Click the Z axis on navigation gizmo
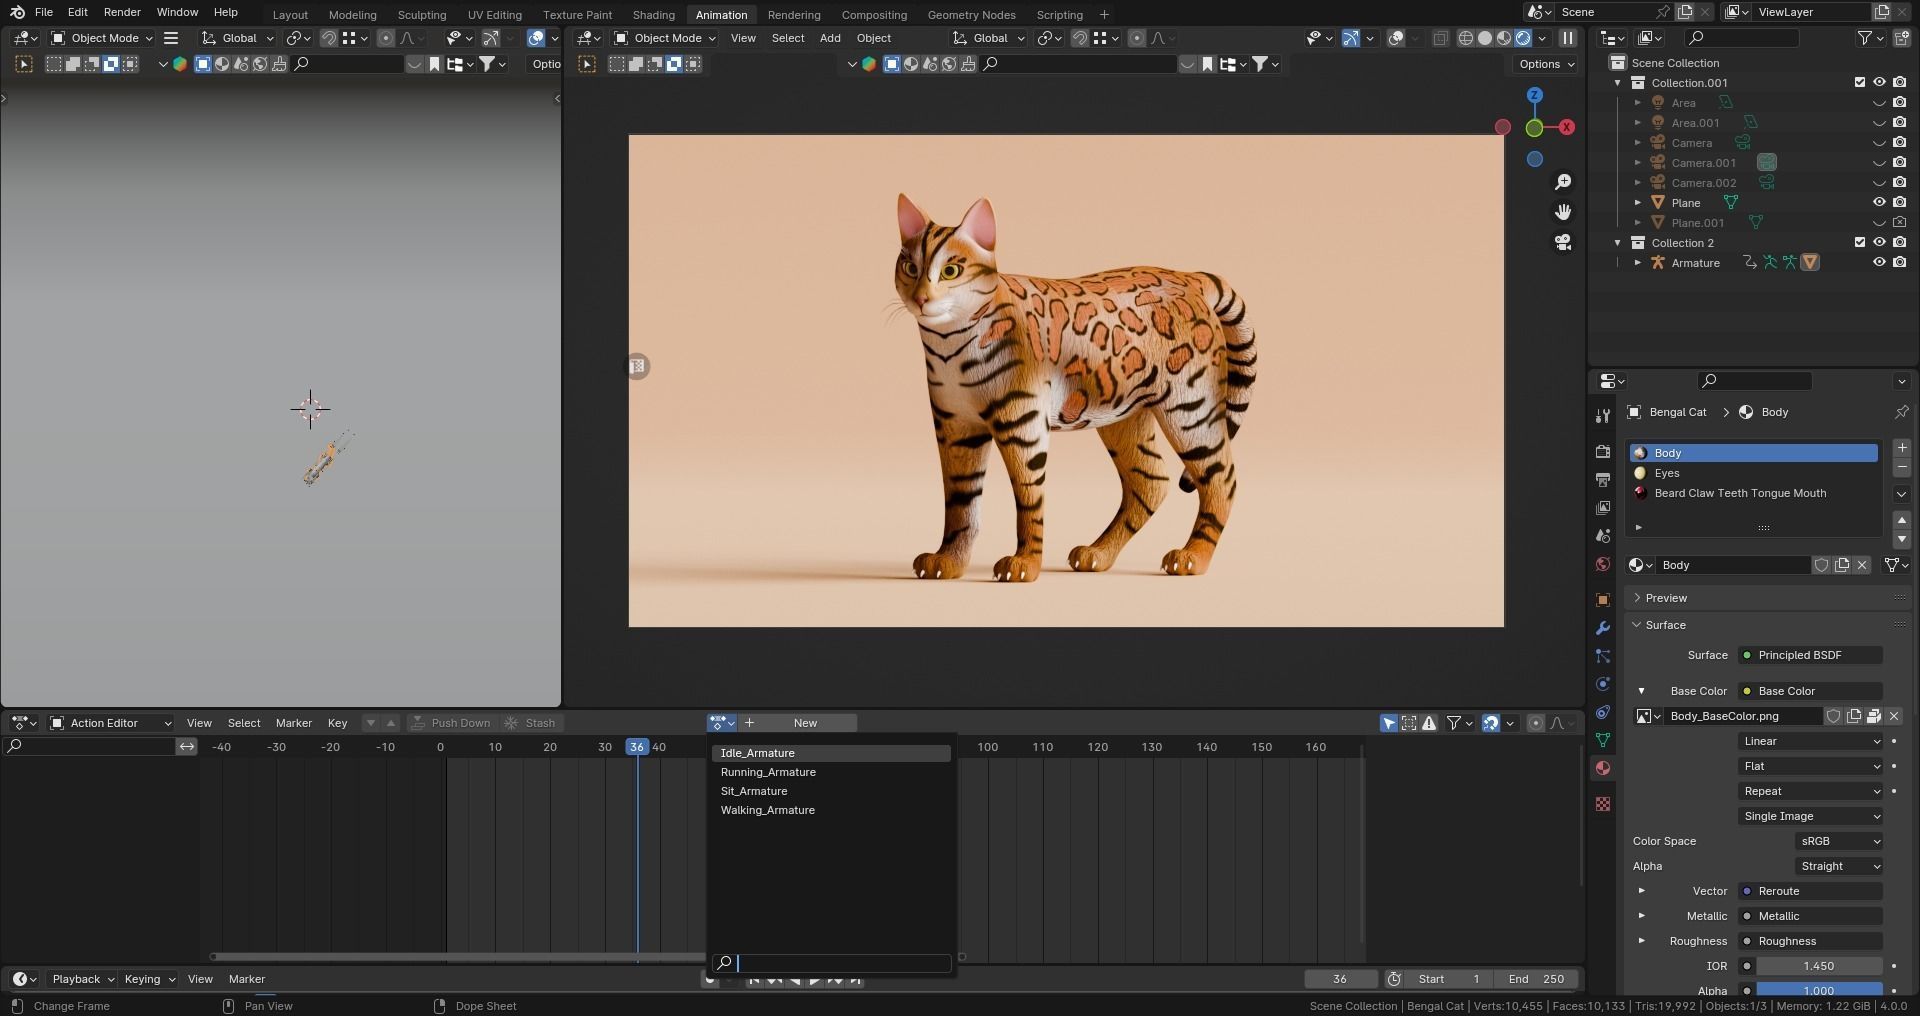1920x1016 pixels. [x=1534, y=95]
